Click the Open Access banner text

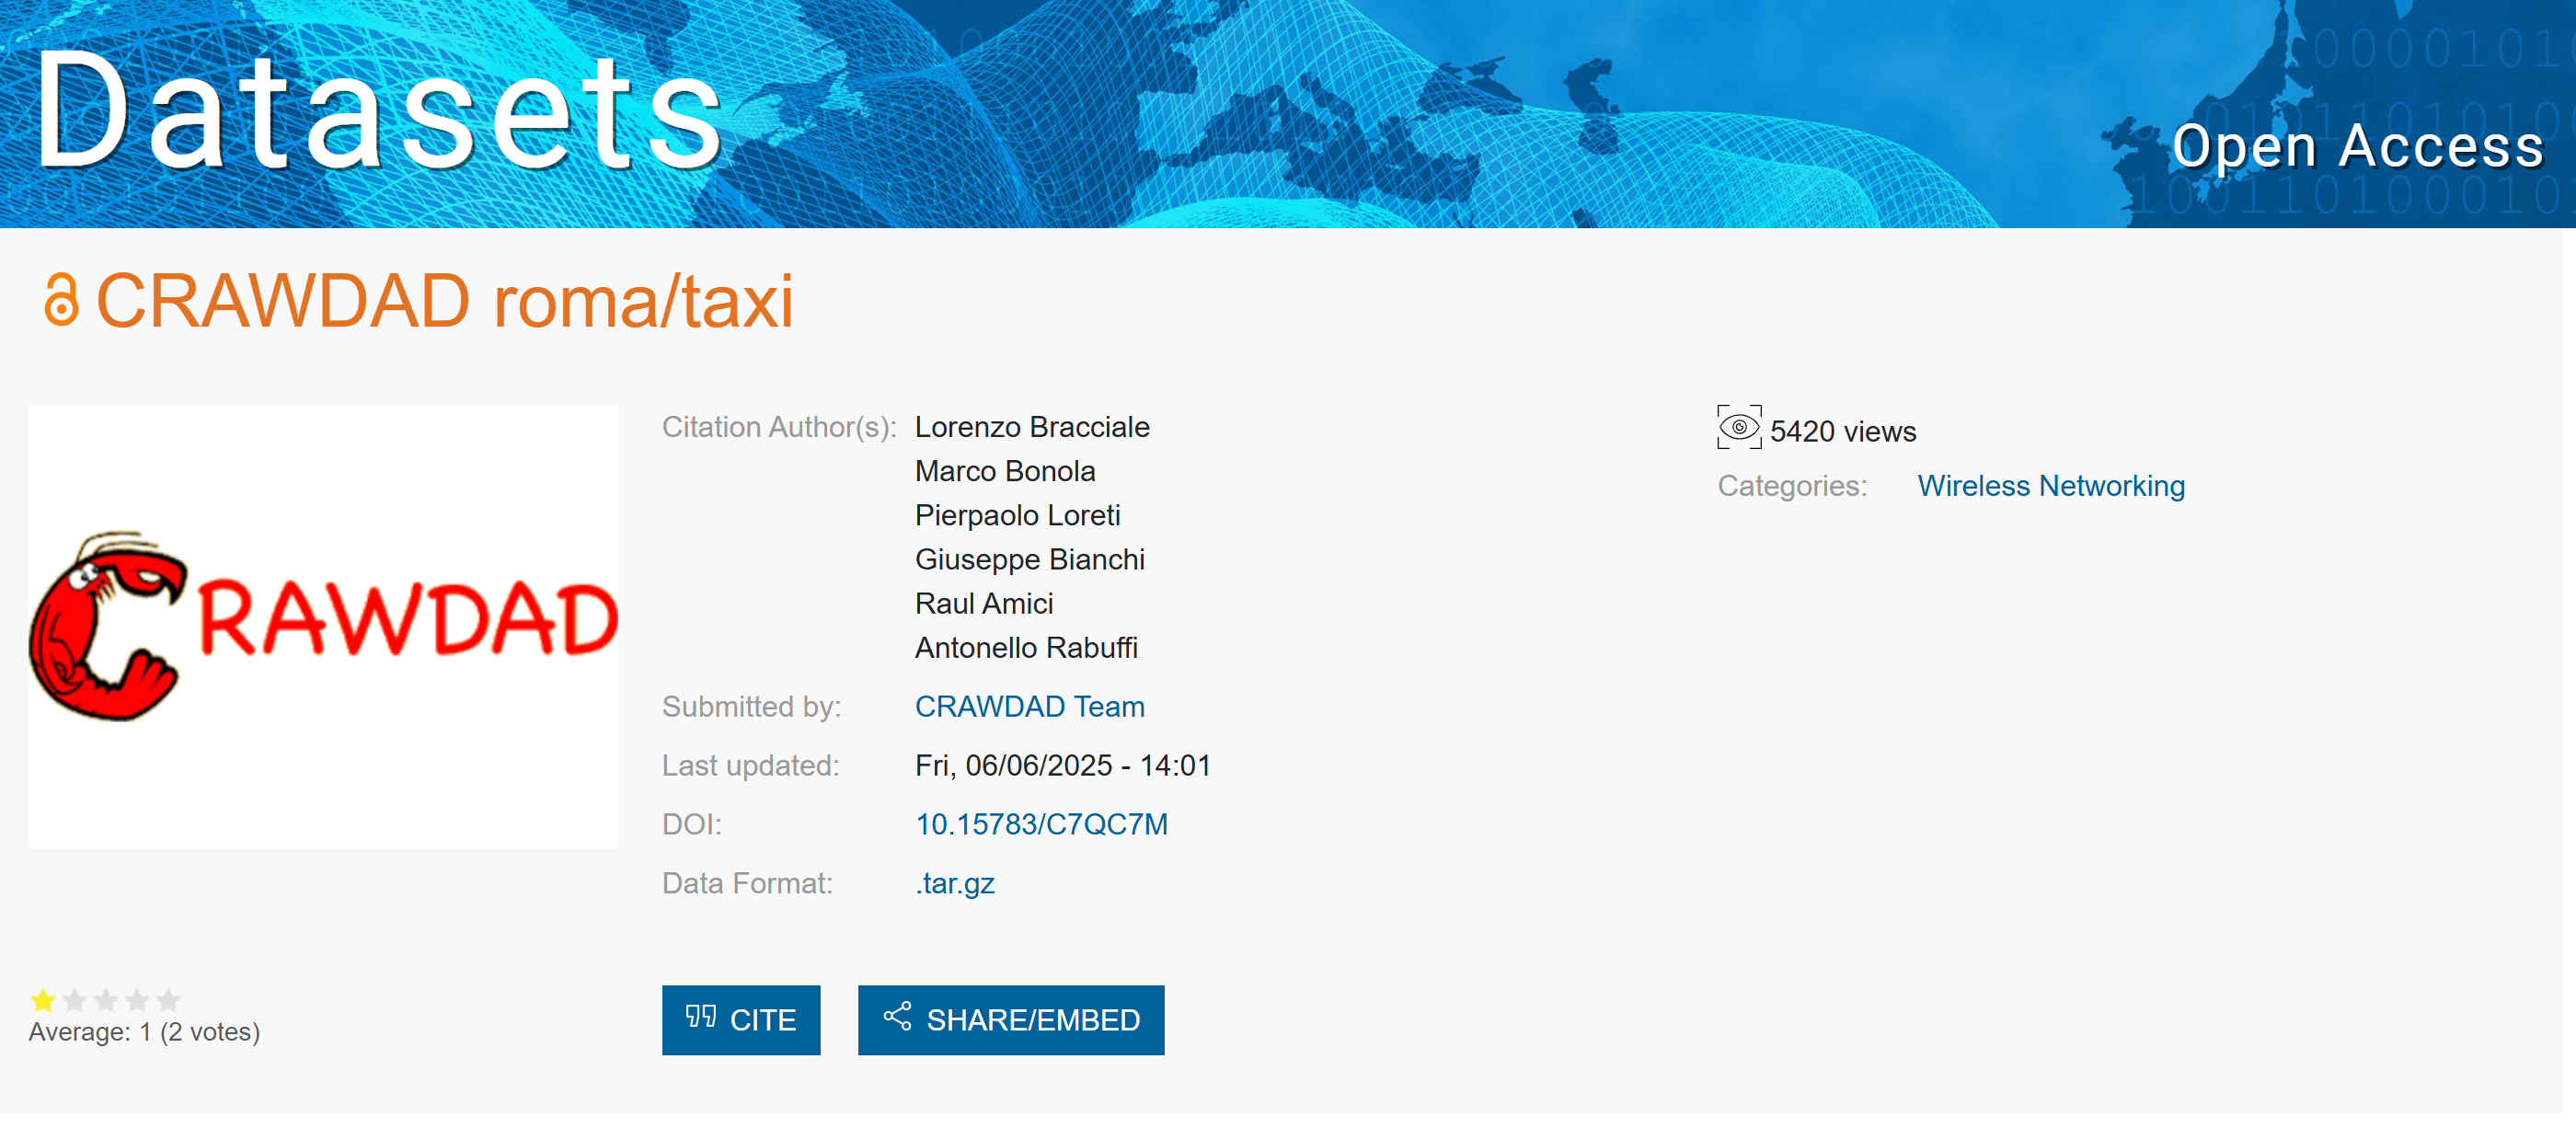point(2357,146)
